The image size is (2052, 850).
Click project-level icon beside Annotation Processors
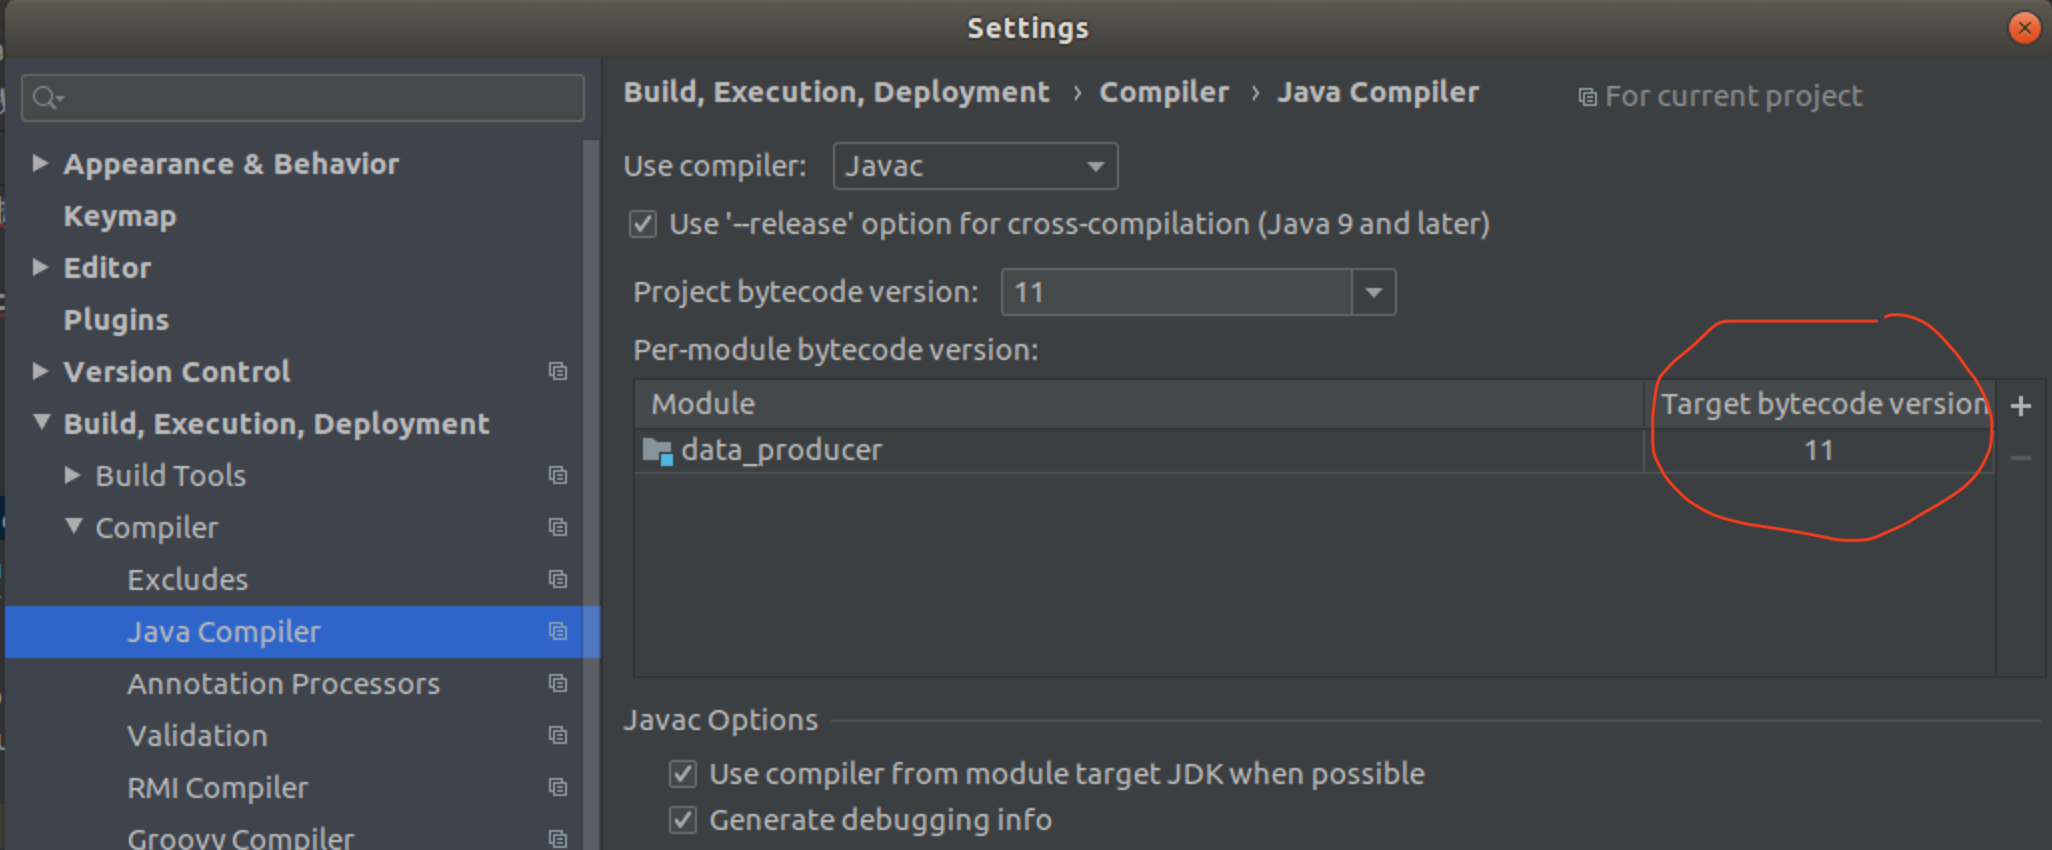click(558, 683)
